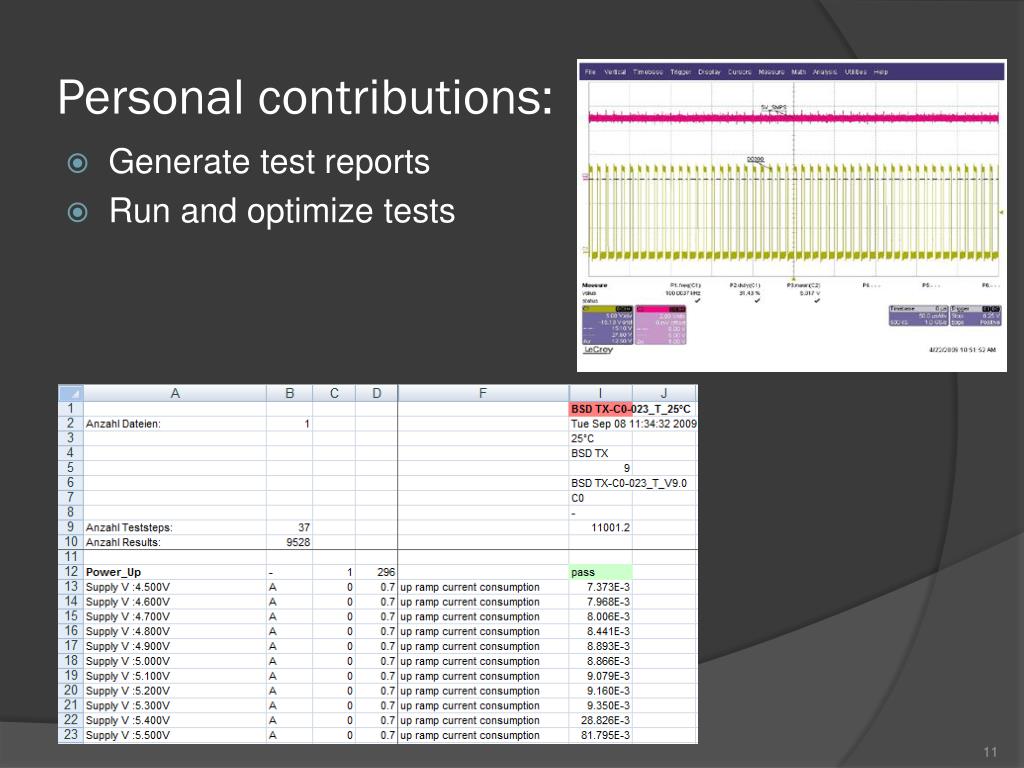1024x768 pixels.
Task: Open the Measure menu in menu bar
Action: [x=771, y=72]
